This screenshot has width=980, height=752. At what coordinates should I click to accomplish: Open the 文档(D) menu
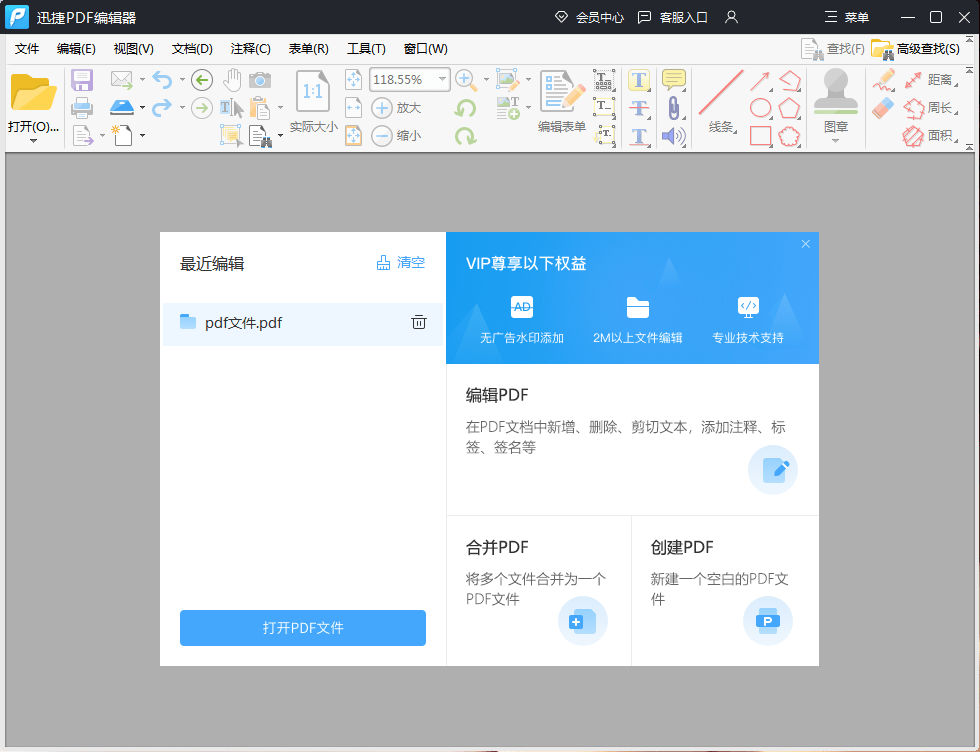[x=192, y=49]
